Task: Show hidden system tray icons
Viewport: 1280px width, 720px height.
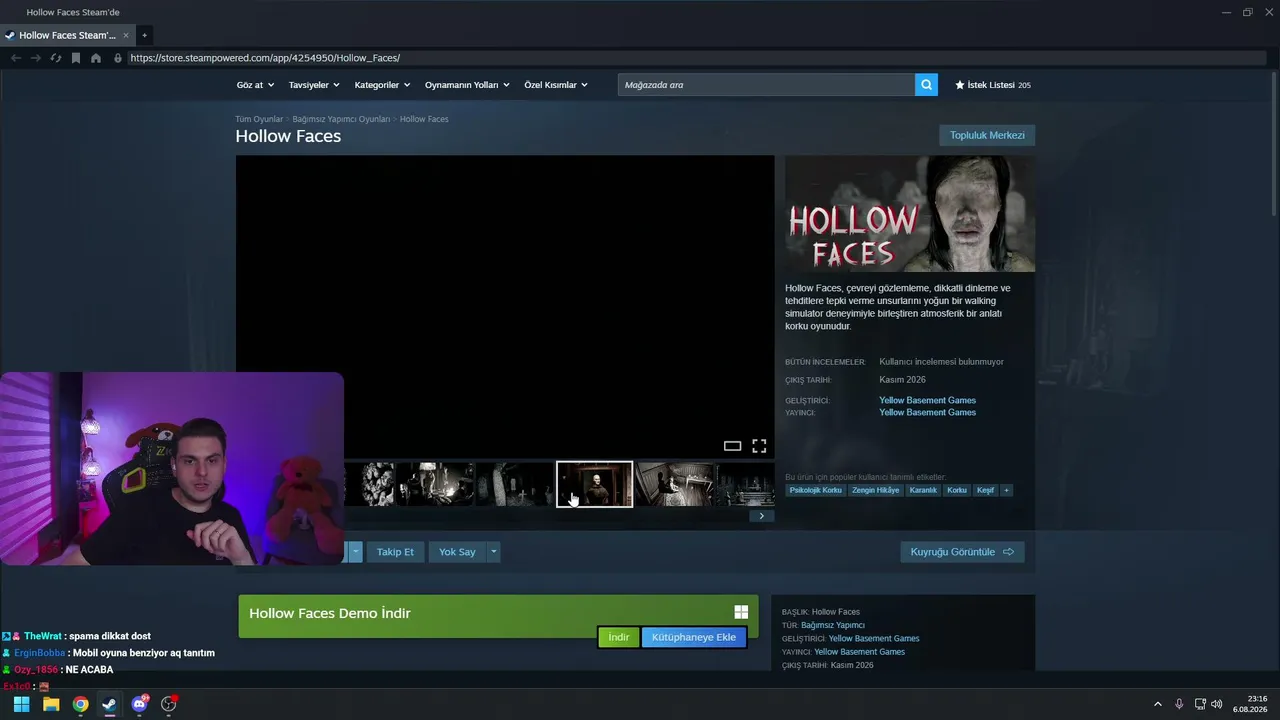Action: click(1158, 704)
